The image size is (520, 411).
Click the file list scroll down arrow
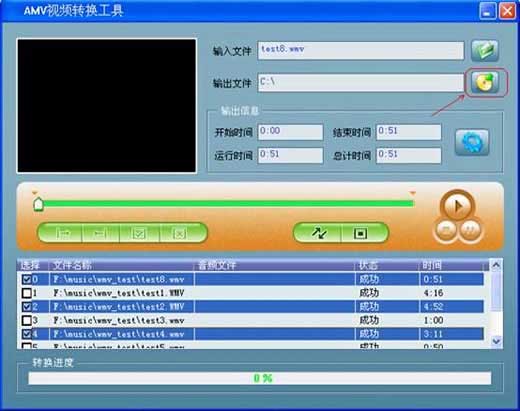(x=496, y=341)
